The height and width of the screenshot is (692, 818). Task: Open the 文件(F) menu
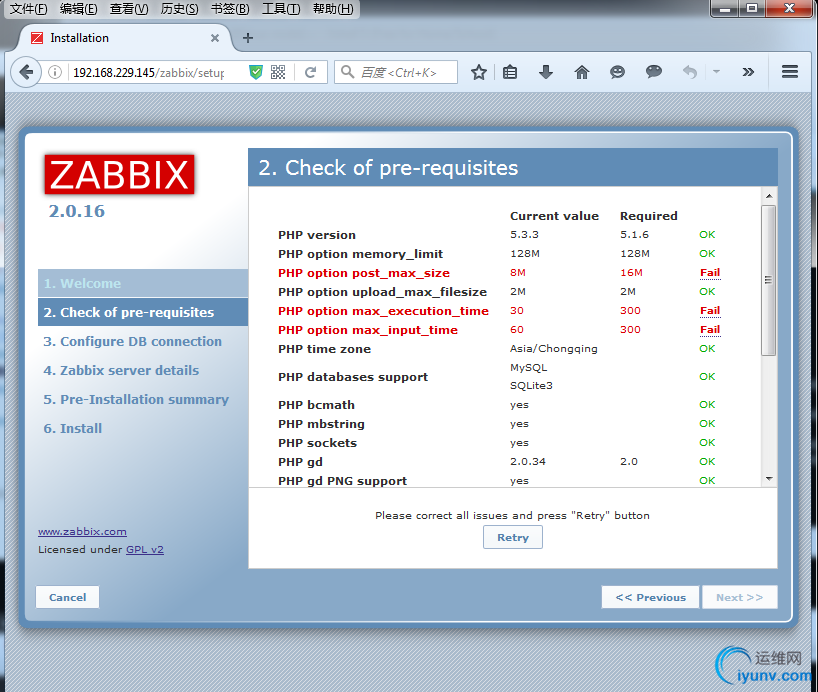pos(29,9)
